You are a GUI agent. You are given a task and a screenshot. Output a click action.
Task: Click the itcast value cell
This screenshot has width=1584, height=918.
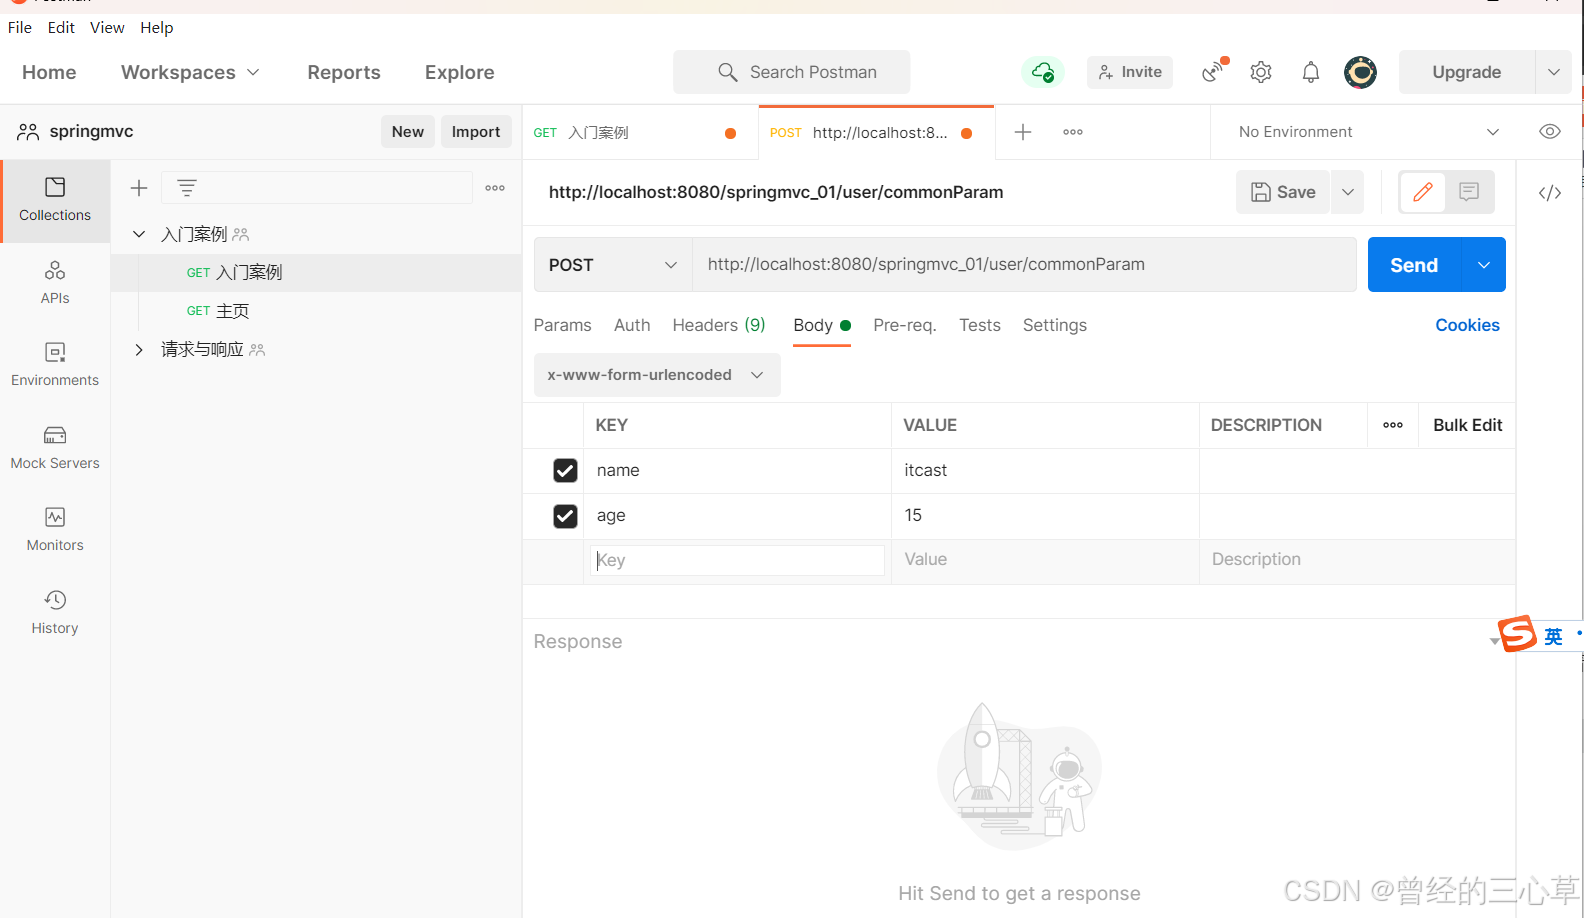click(x=1045, y=470)
